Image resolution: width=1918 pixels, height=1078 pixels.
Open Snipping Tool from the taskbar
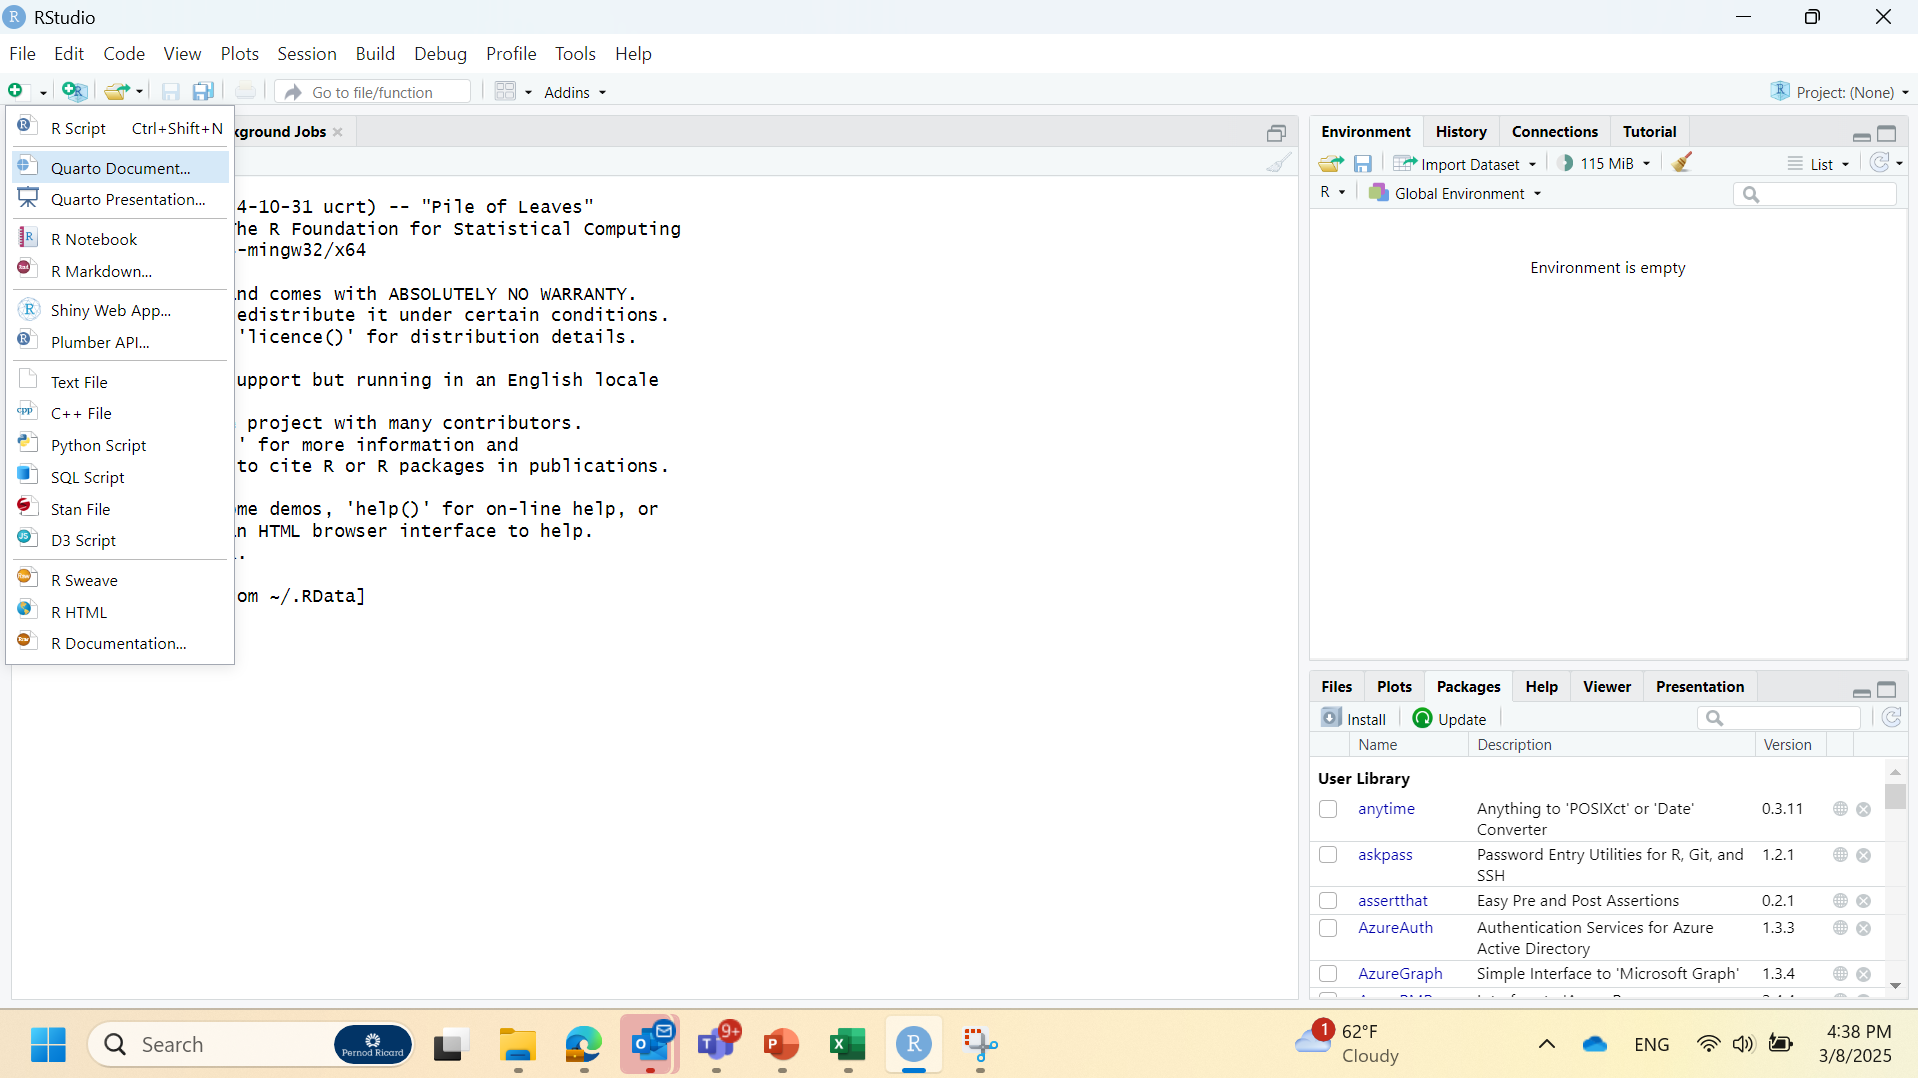point(980,1045)
